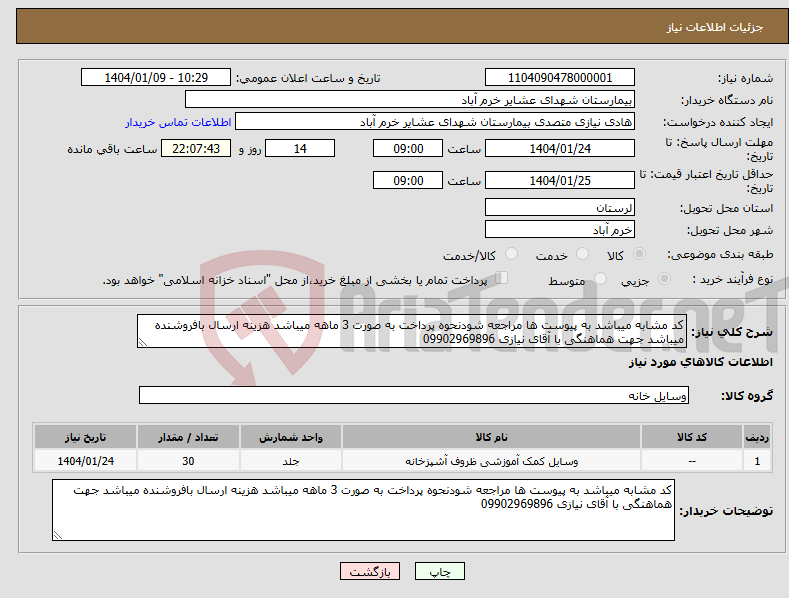
Task: Click the resize grip of description textarea
Action: click(143, 342)
